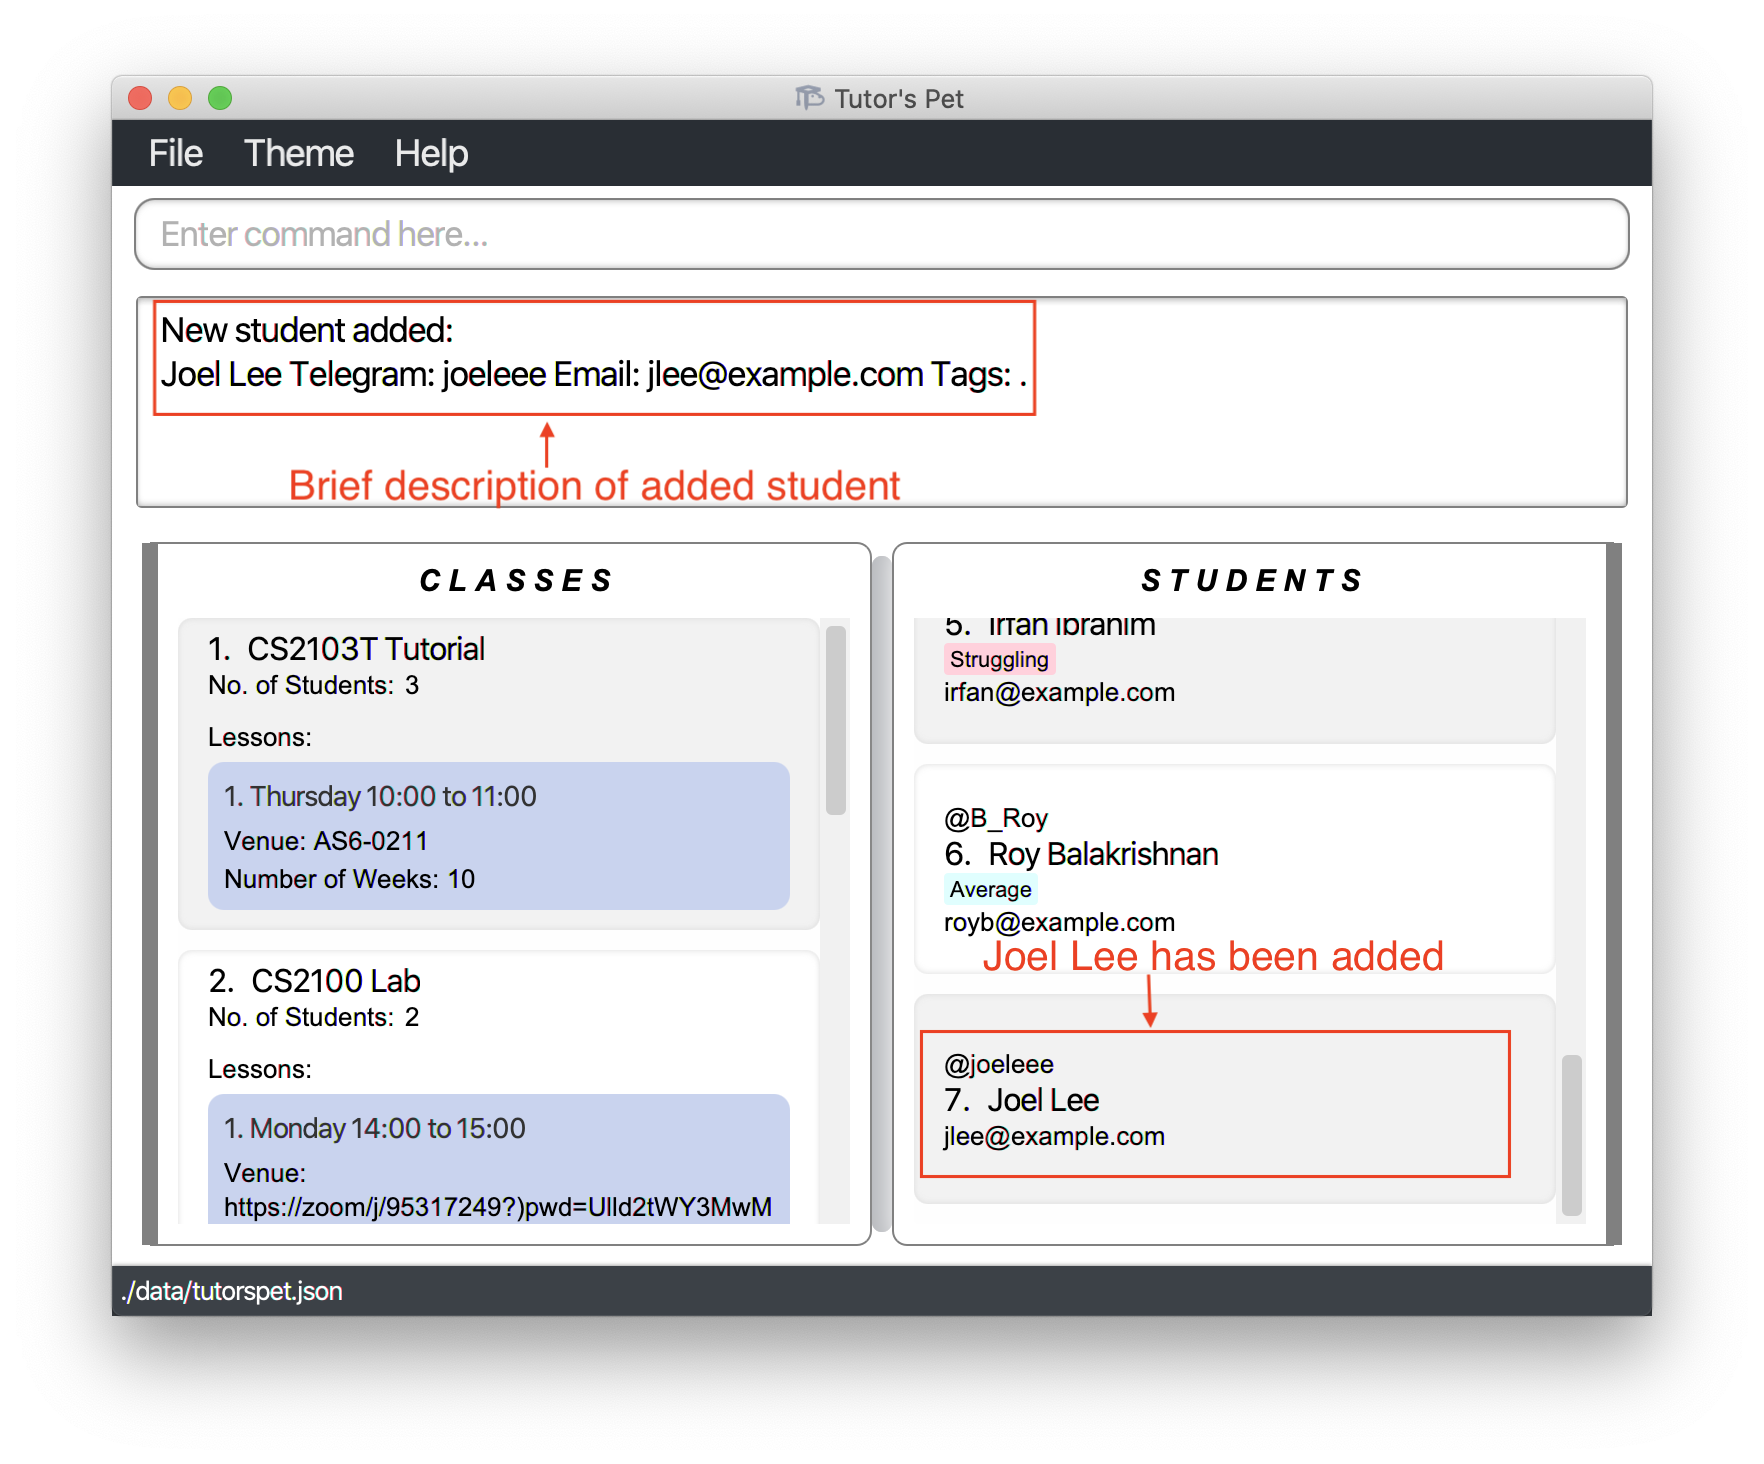This screenshot has width=1764, height=1464.
Task: Click the Average tag on Roy
Action: (x=990, y=889)
